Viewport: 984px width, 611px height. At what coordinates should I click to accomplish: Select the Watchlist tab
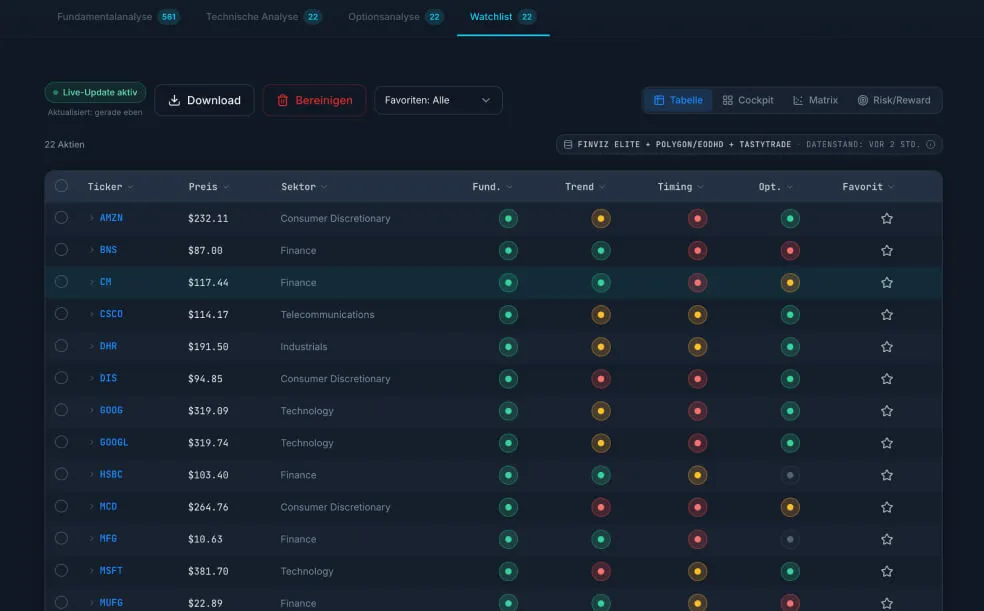[503, 17]
